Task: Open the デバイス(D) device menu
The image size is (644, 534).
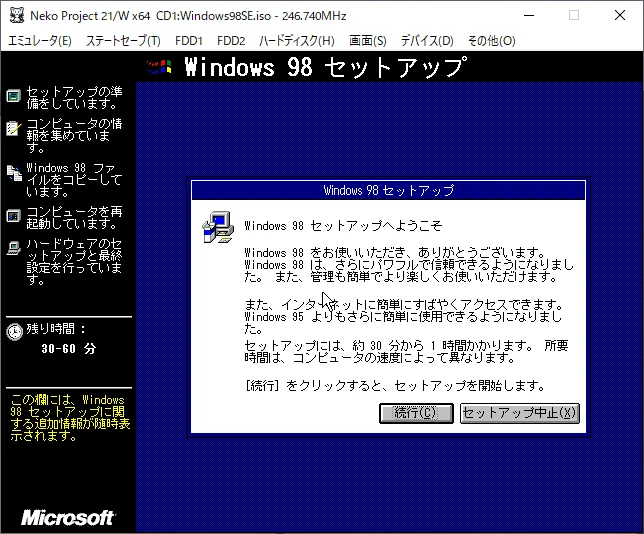Action: (x=427, y=41)
